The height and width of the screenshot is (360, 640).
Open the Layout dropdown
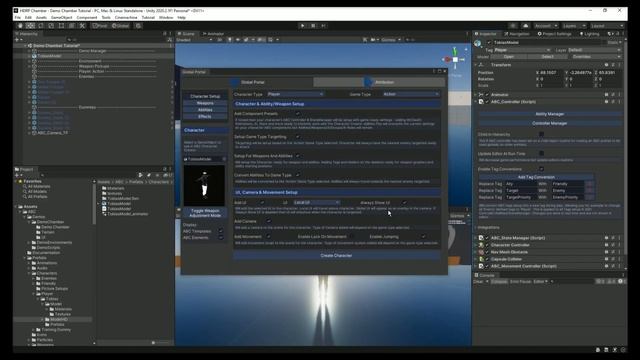[607, 26]
